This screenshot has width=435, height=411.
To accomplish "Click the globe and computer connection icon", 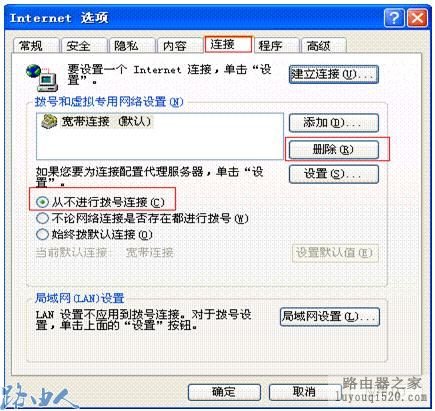I will (x=42, y=78).
